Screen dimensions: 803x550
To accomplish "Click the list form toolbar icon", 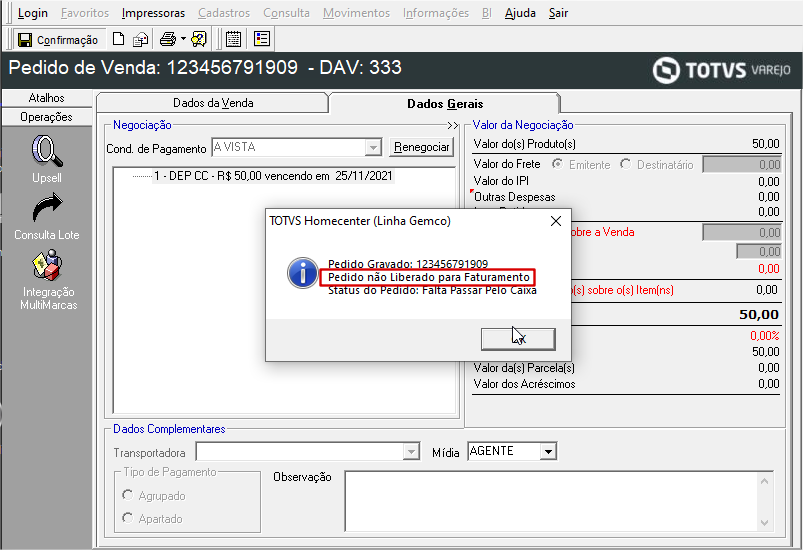I will pos(262,39).
